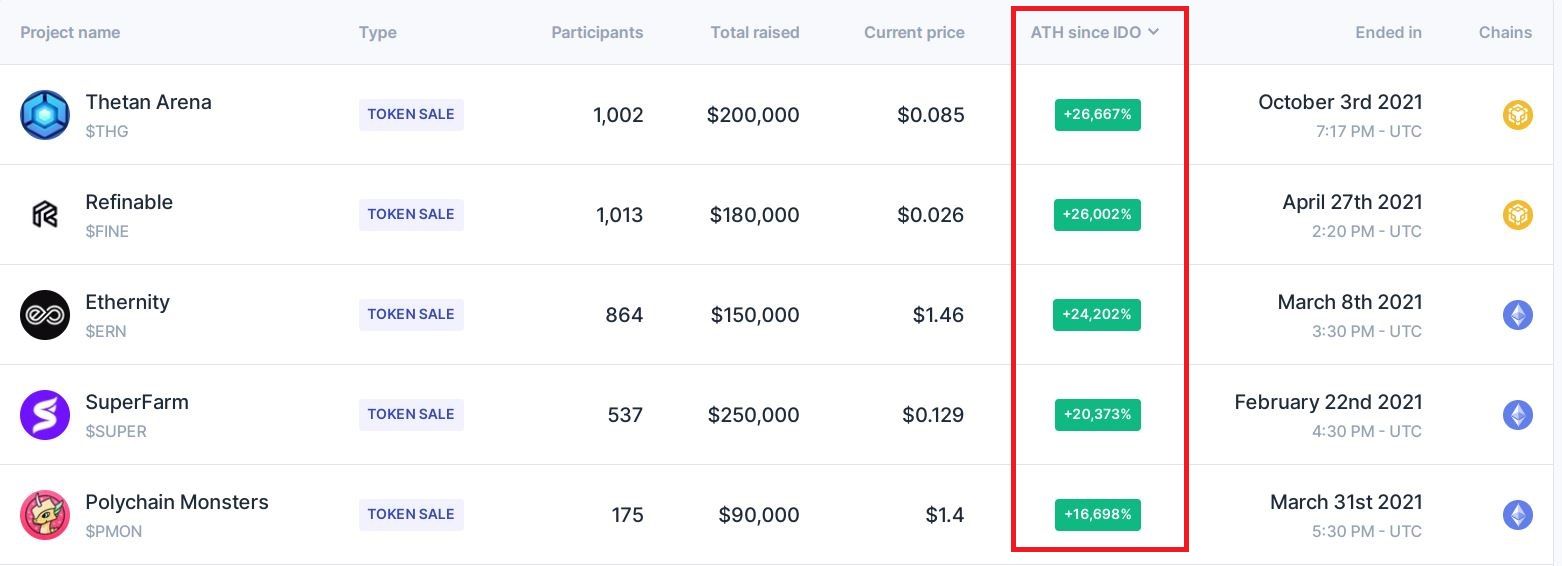The width and height of the screenshot is (1562, 566).
Task: Click the Ethernity infinity logo
Action: point(45,315)
